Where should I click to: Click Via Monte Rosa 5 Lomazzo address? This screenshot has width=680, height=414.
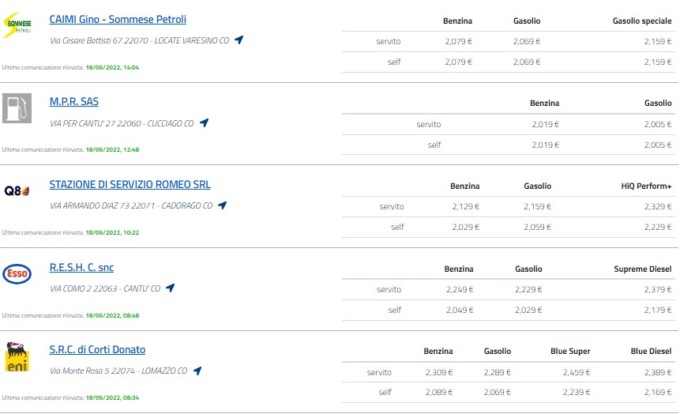tap(118, 371)
